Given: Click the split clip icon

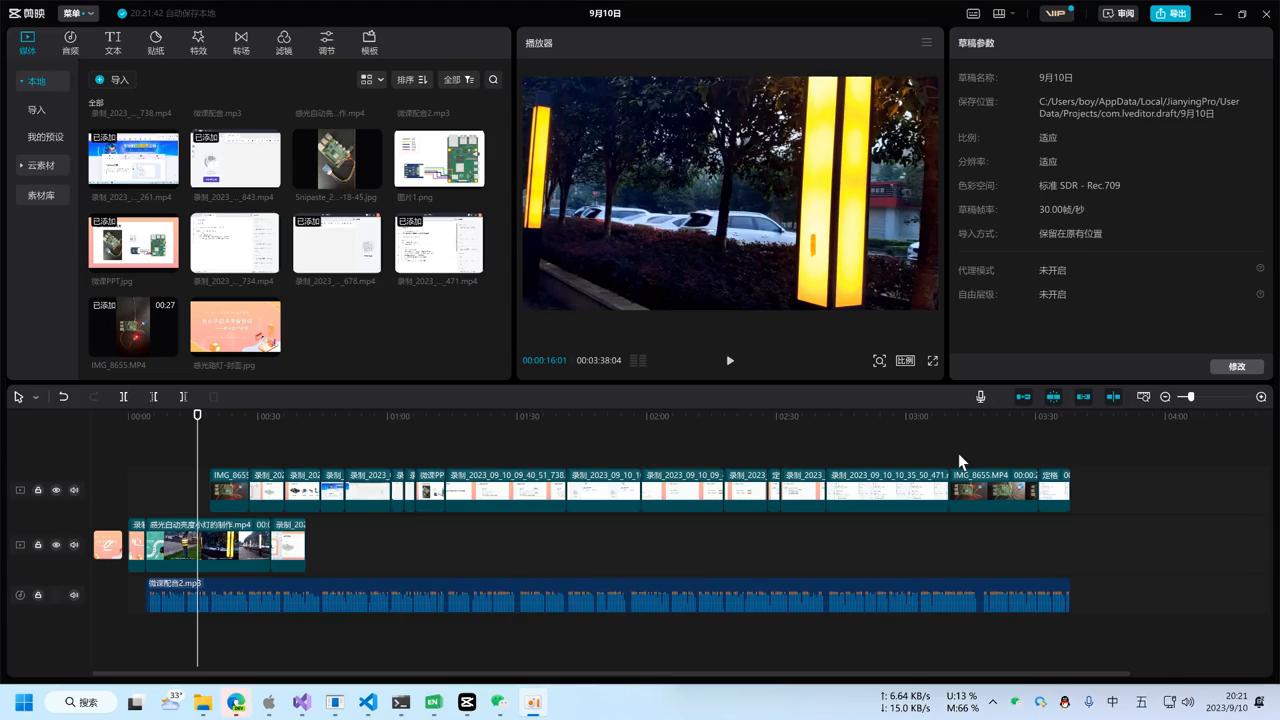Looking at the screenshot, I should (123, 397).
